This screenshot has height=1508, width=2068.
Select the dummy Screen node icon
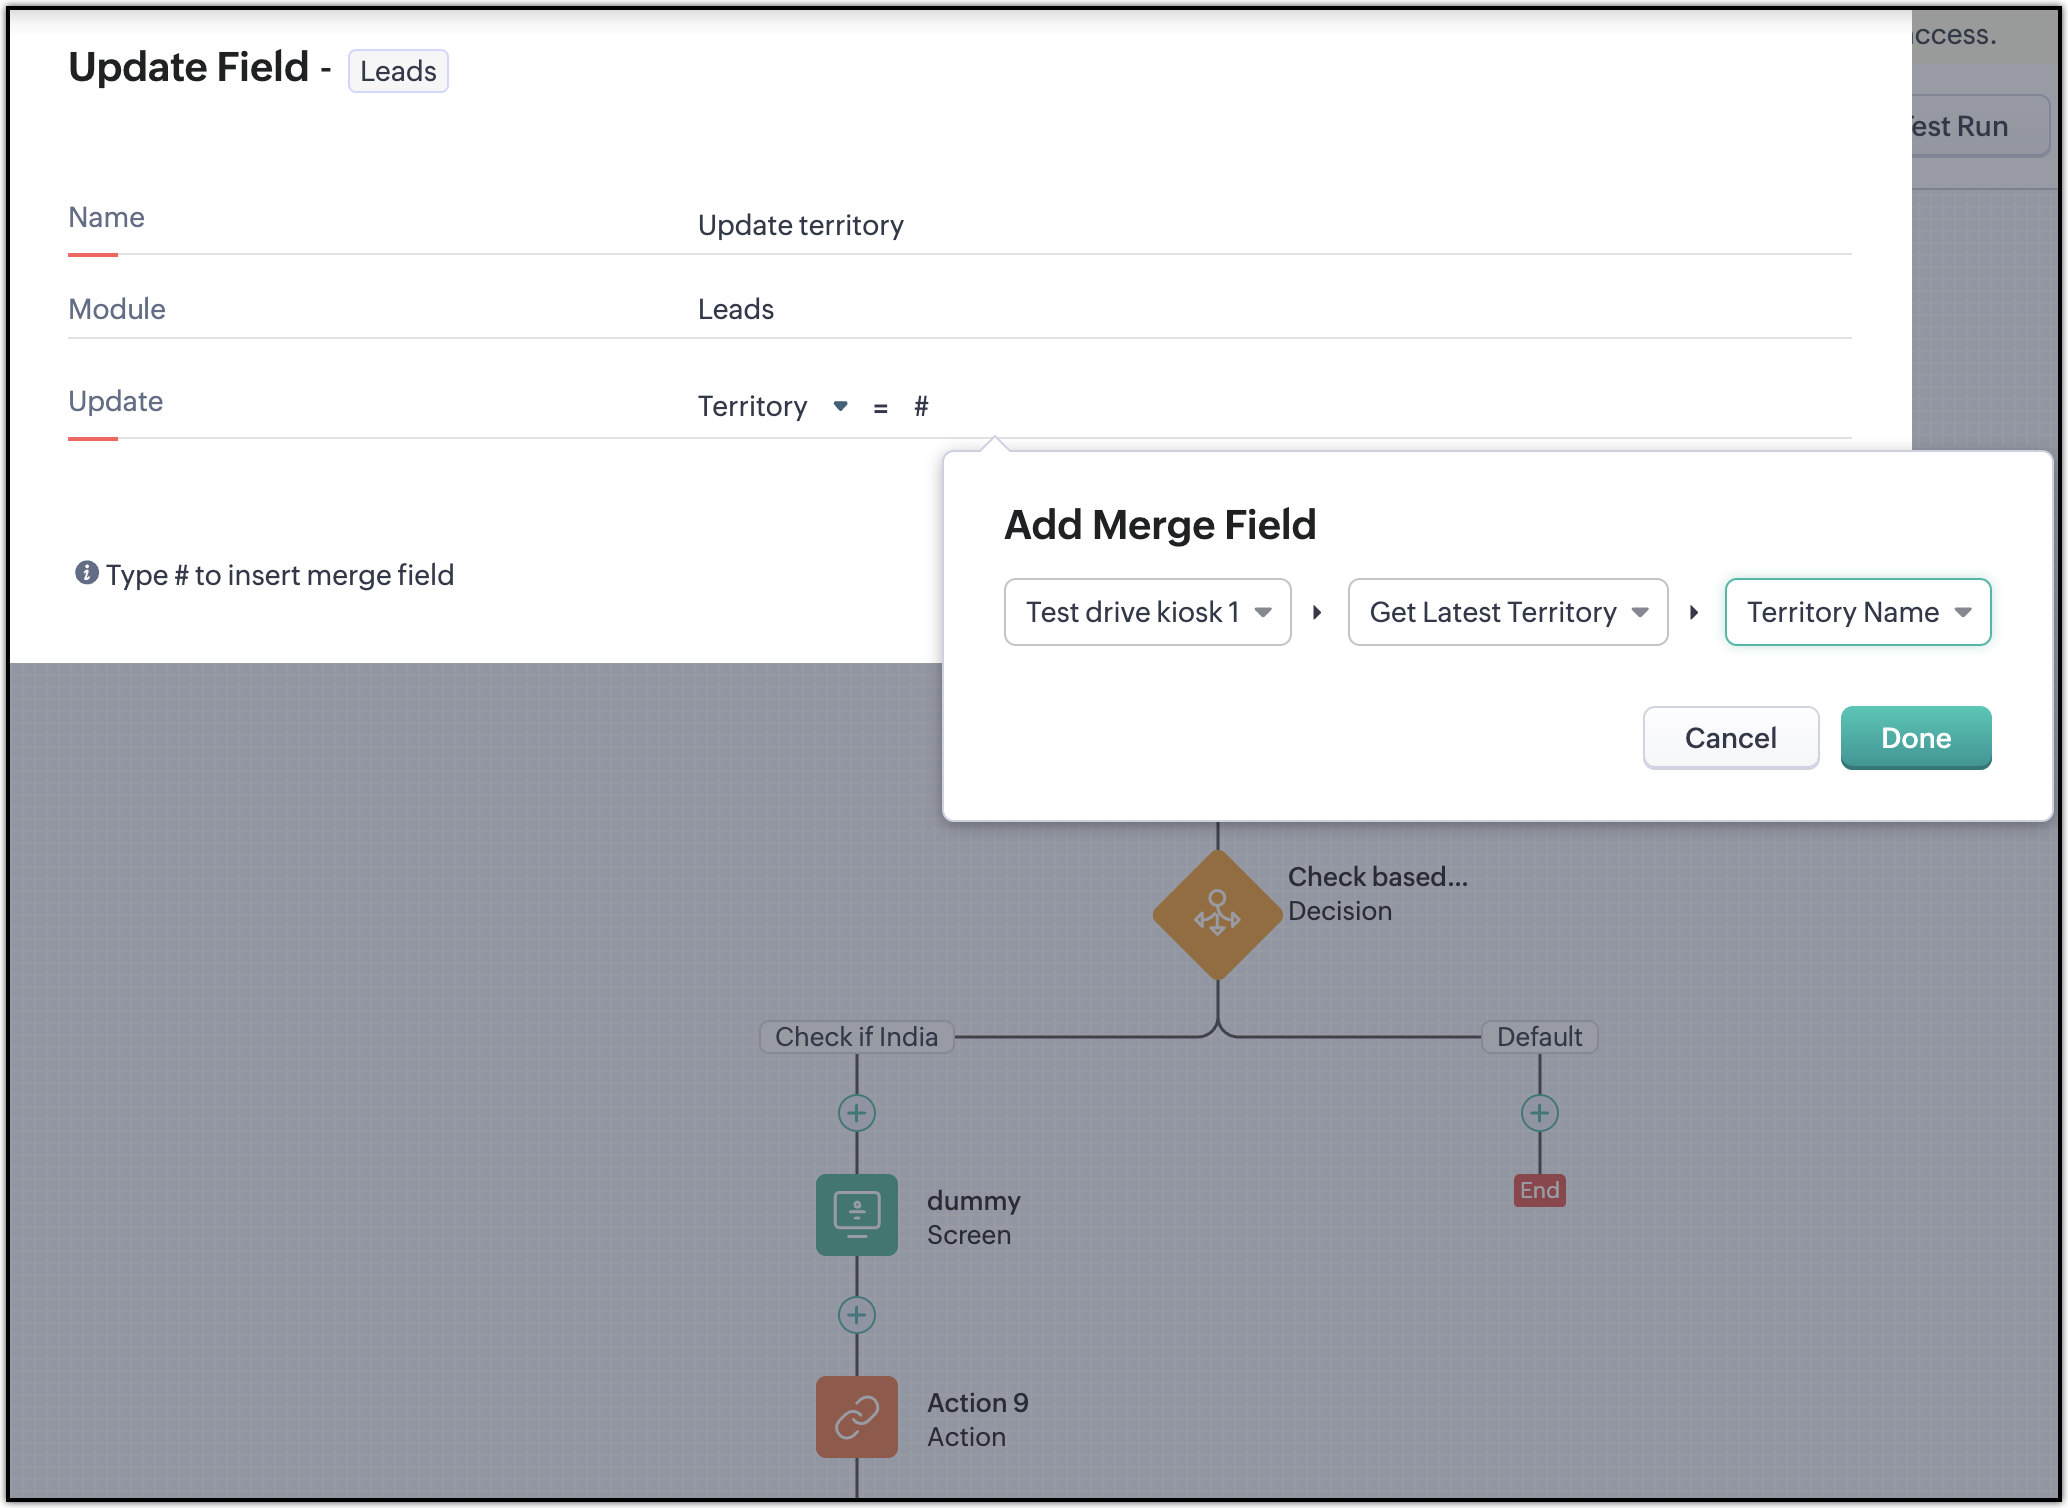(857, 1214)
